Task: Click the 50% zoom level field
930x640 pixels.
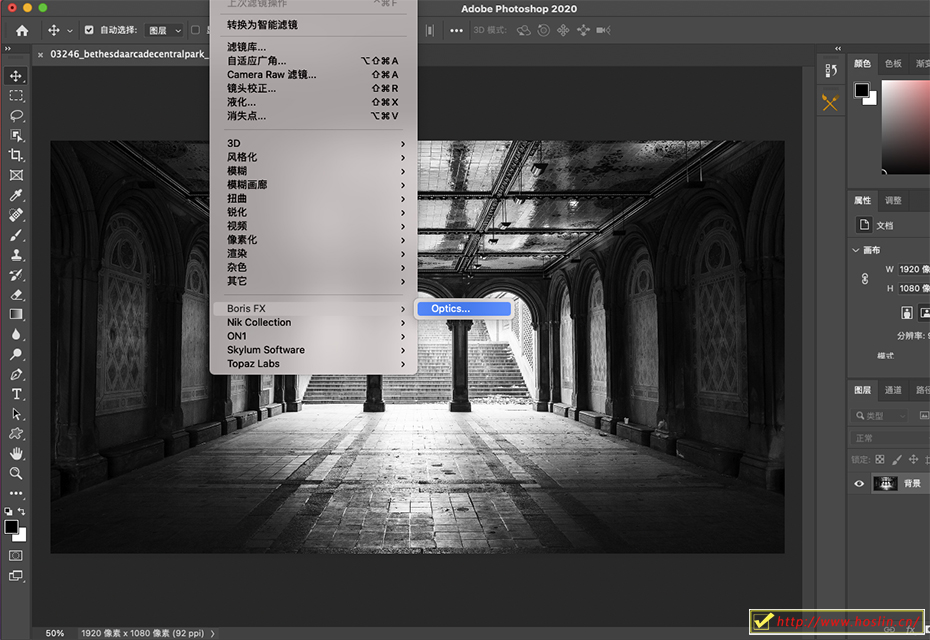Action: (55, 633)
